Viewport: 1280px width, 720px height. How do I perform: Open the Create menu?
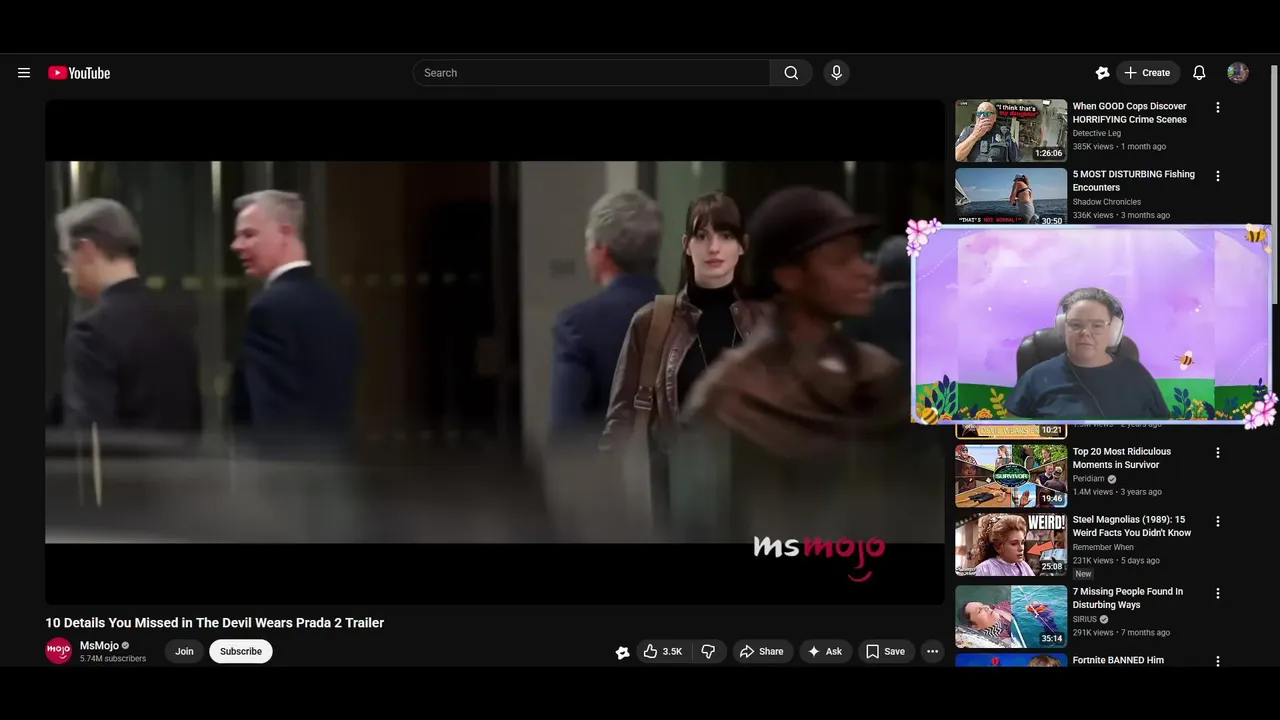1147,73
